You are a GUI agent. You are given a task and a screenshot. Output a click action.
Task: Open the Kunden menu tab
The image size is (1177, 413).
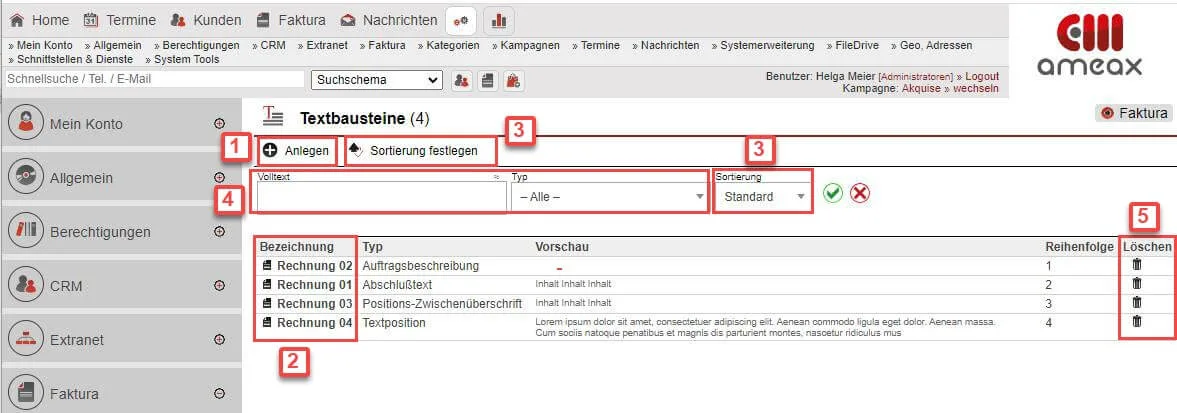click(x=204, y=20)
